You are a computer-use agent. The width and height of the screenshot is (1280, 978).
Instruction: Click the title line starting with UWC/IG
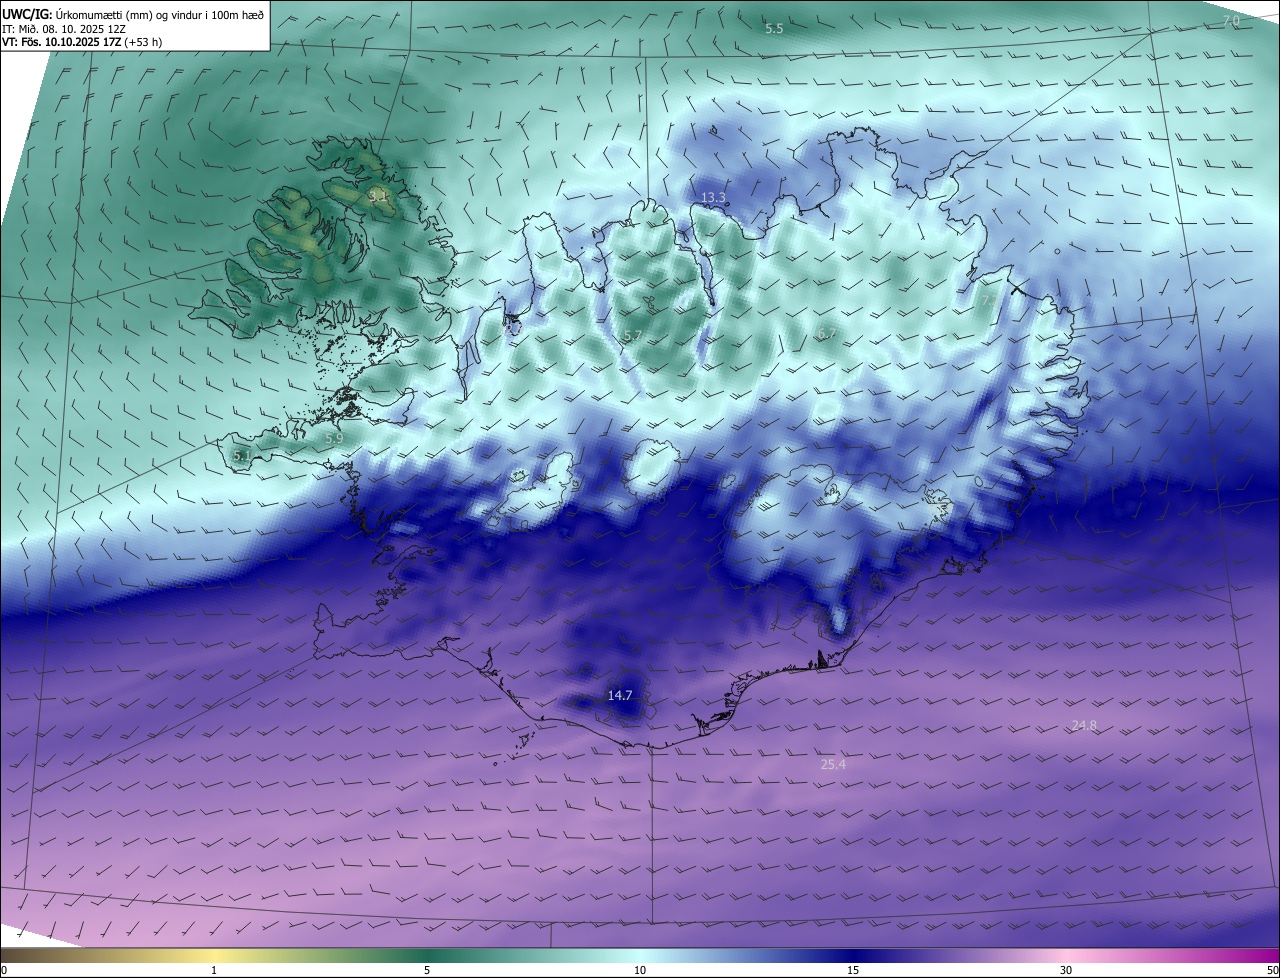[133, 14]
